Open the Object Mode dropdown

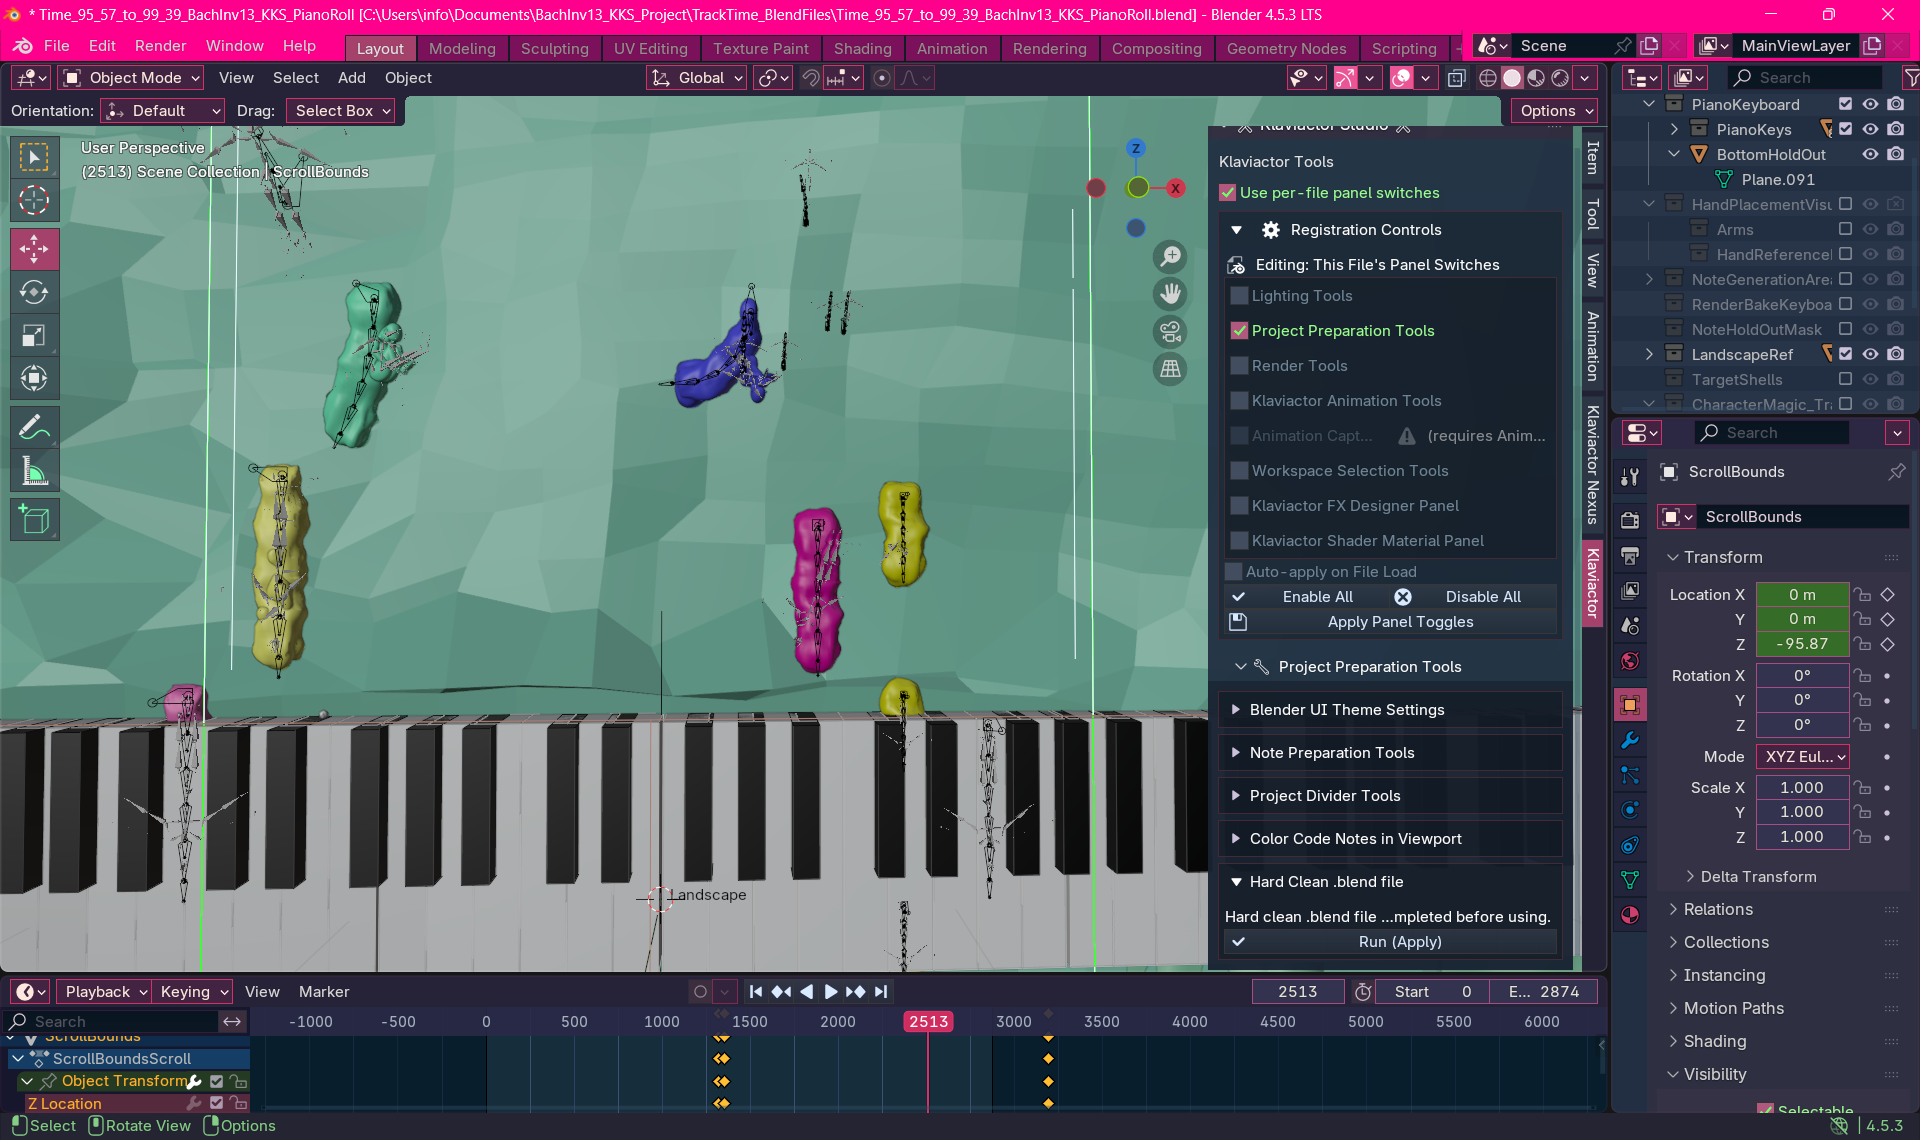[x=131, y=78]
